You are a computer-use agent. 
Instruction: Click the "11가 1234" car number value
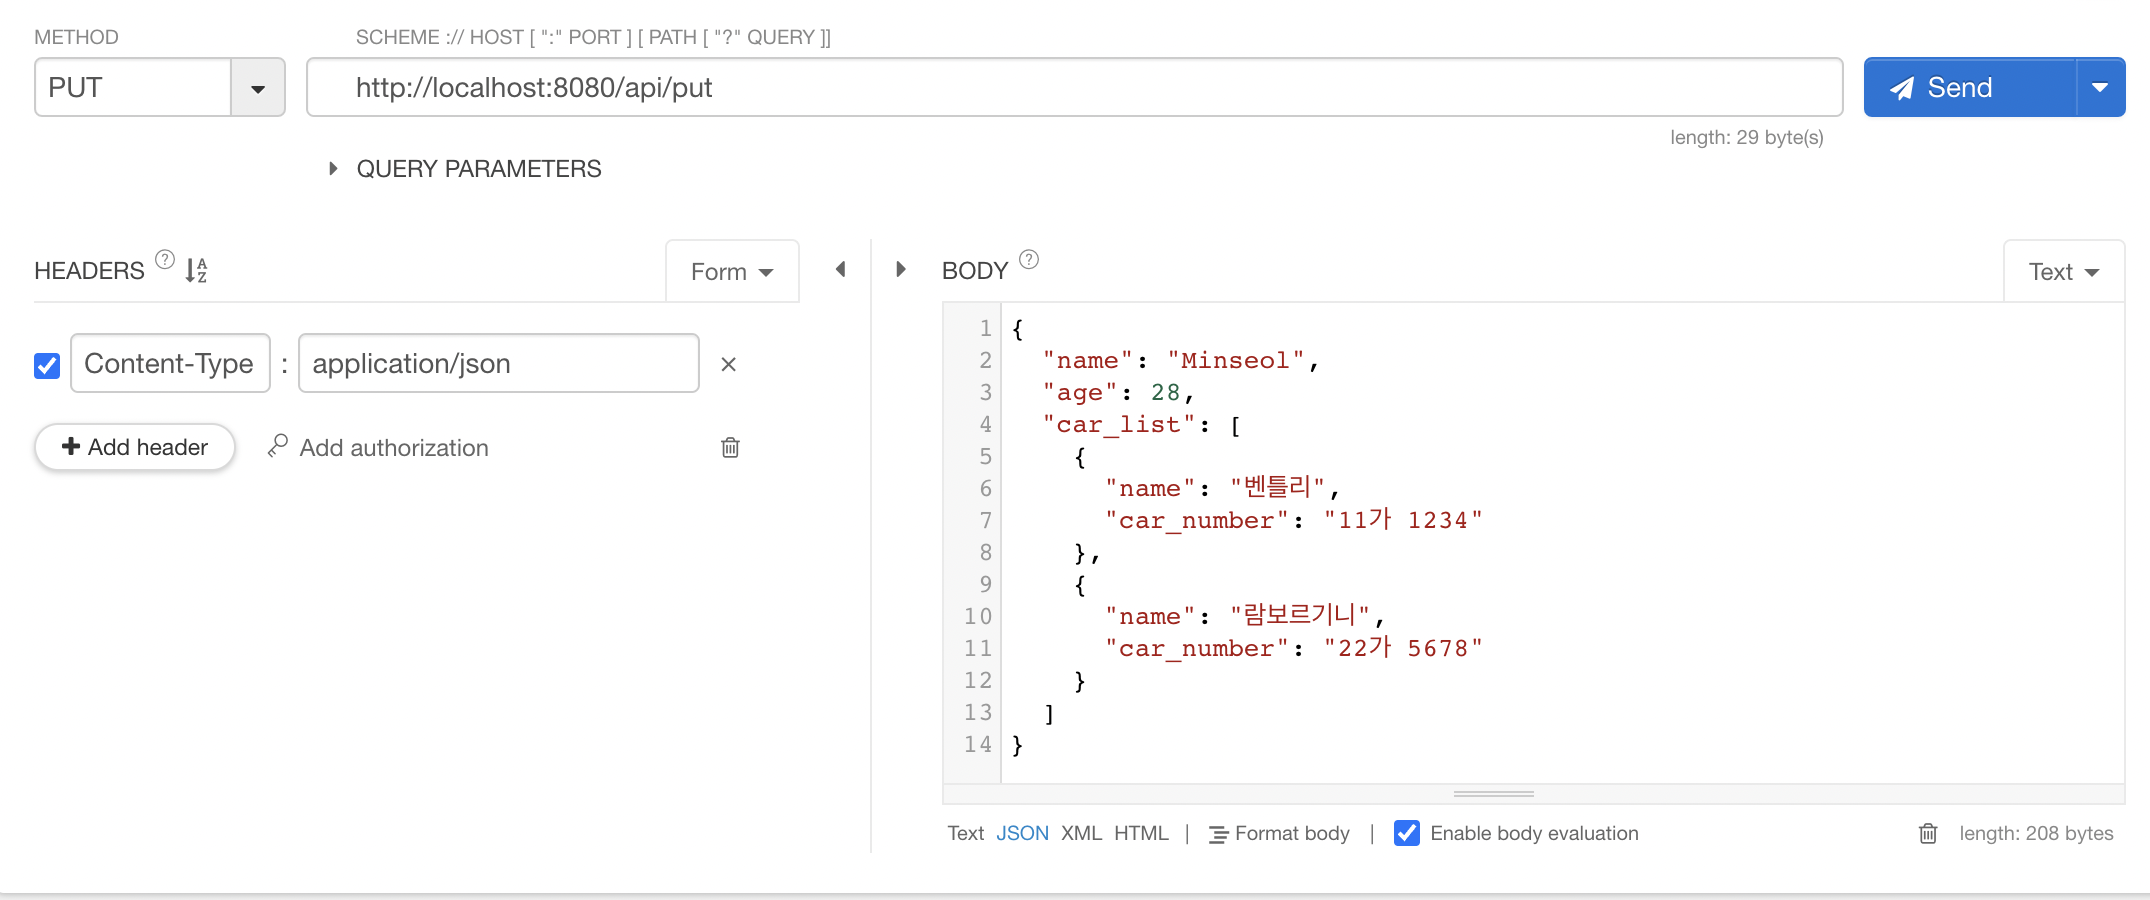[1403, 520]
